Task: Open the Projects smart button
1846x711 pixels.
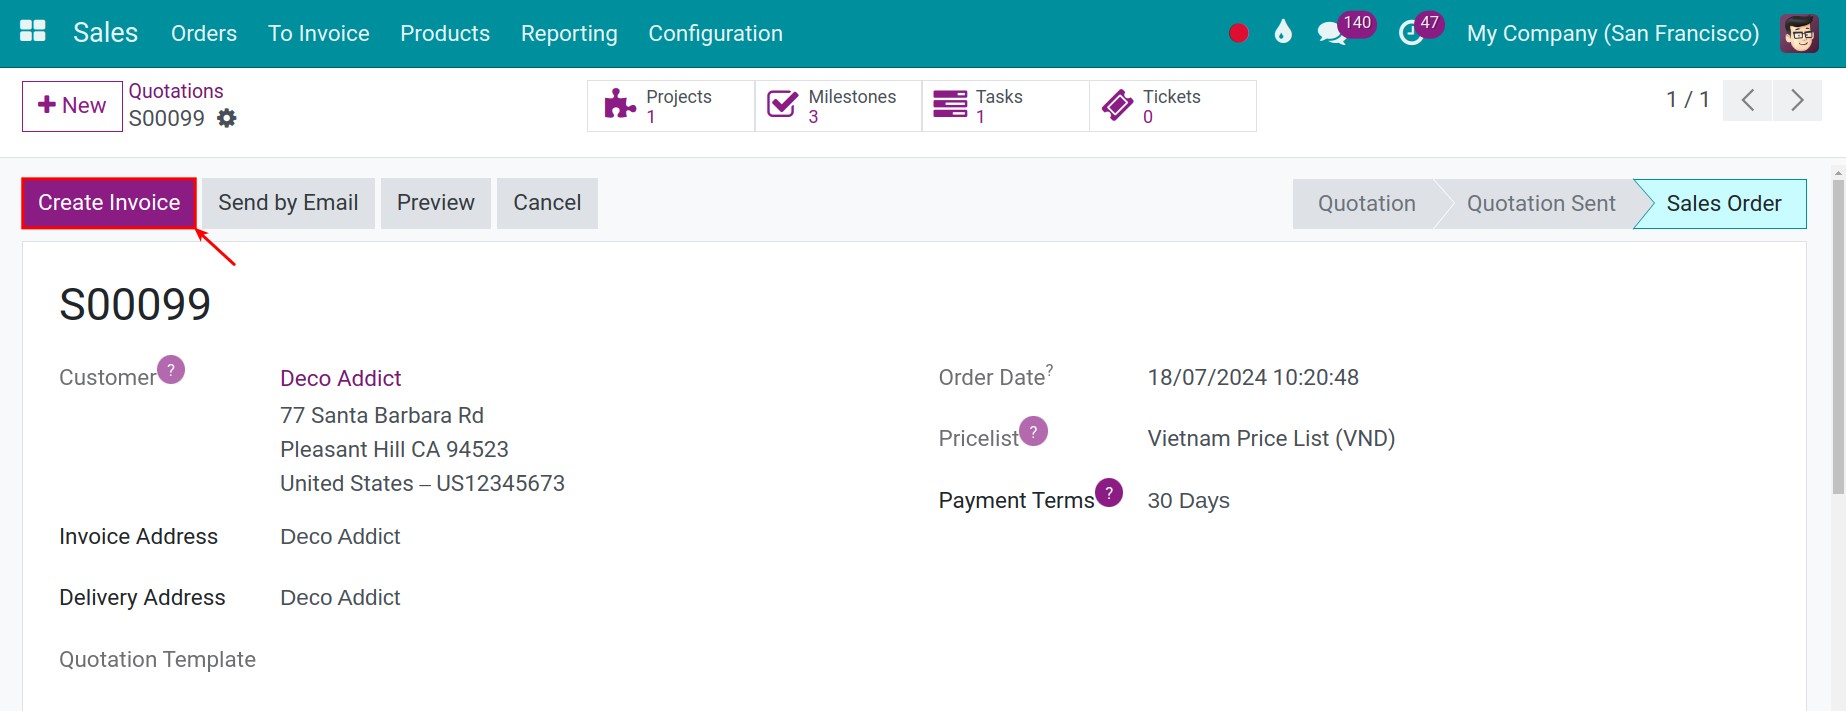Action: 671,105
